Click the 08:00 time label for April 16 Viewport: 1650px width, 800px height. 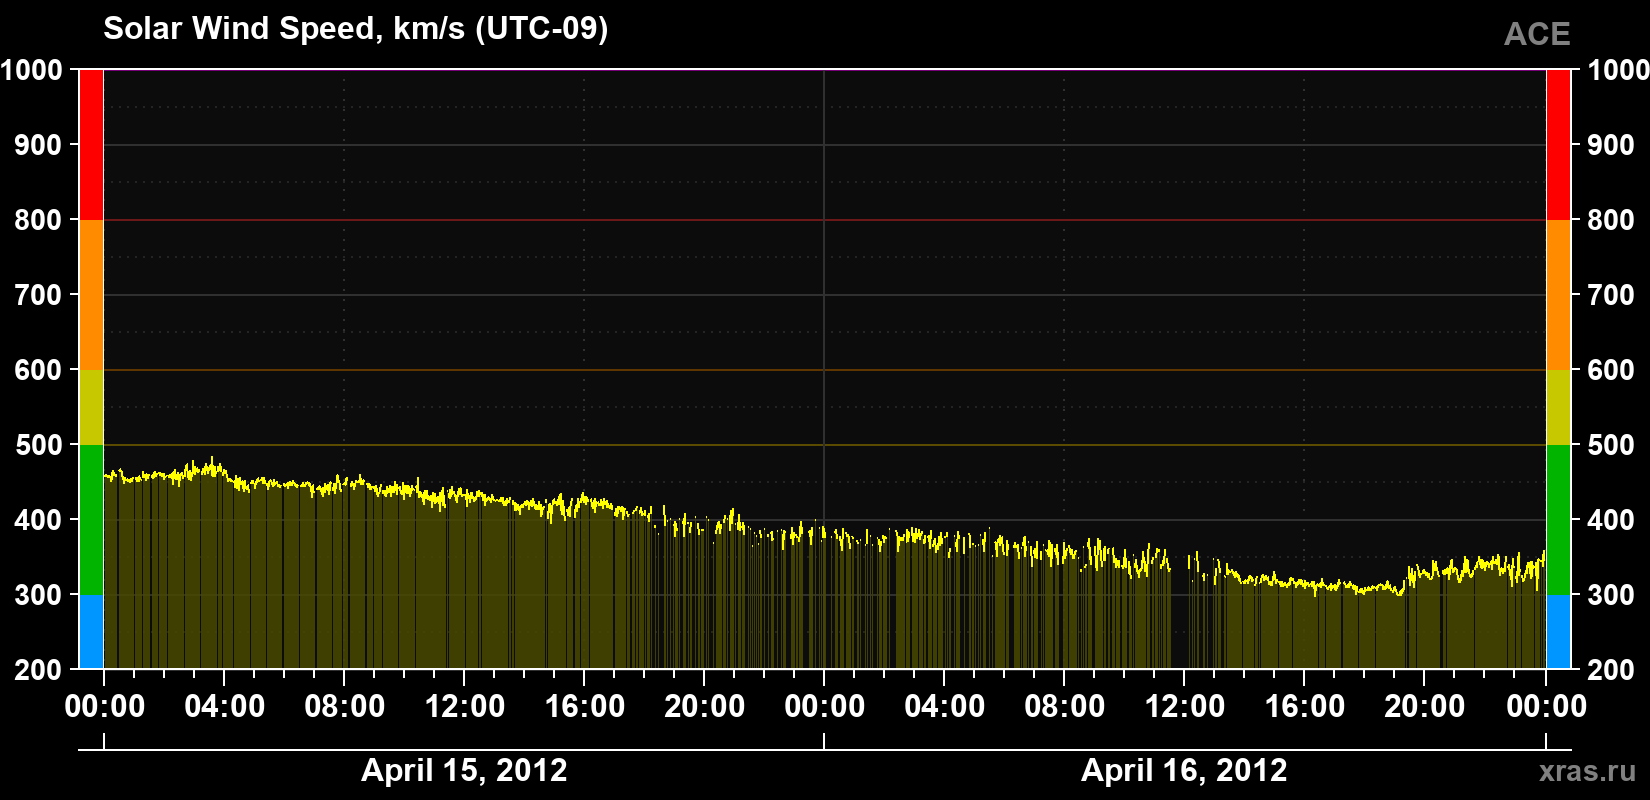[x=1064, y=707]
